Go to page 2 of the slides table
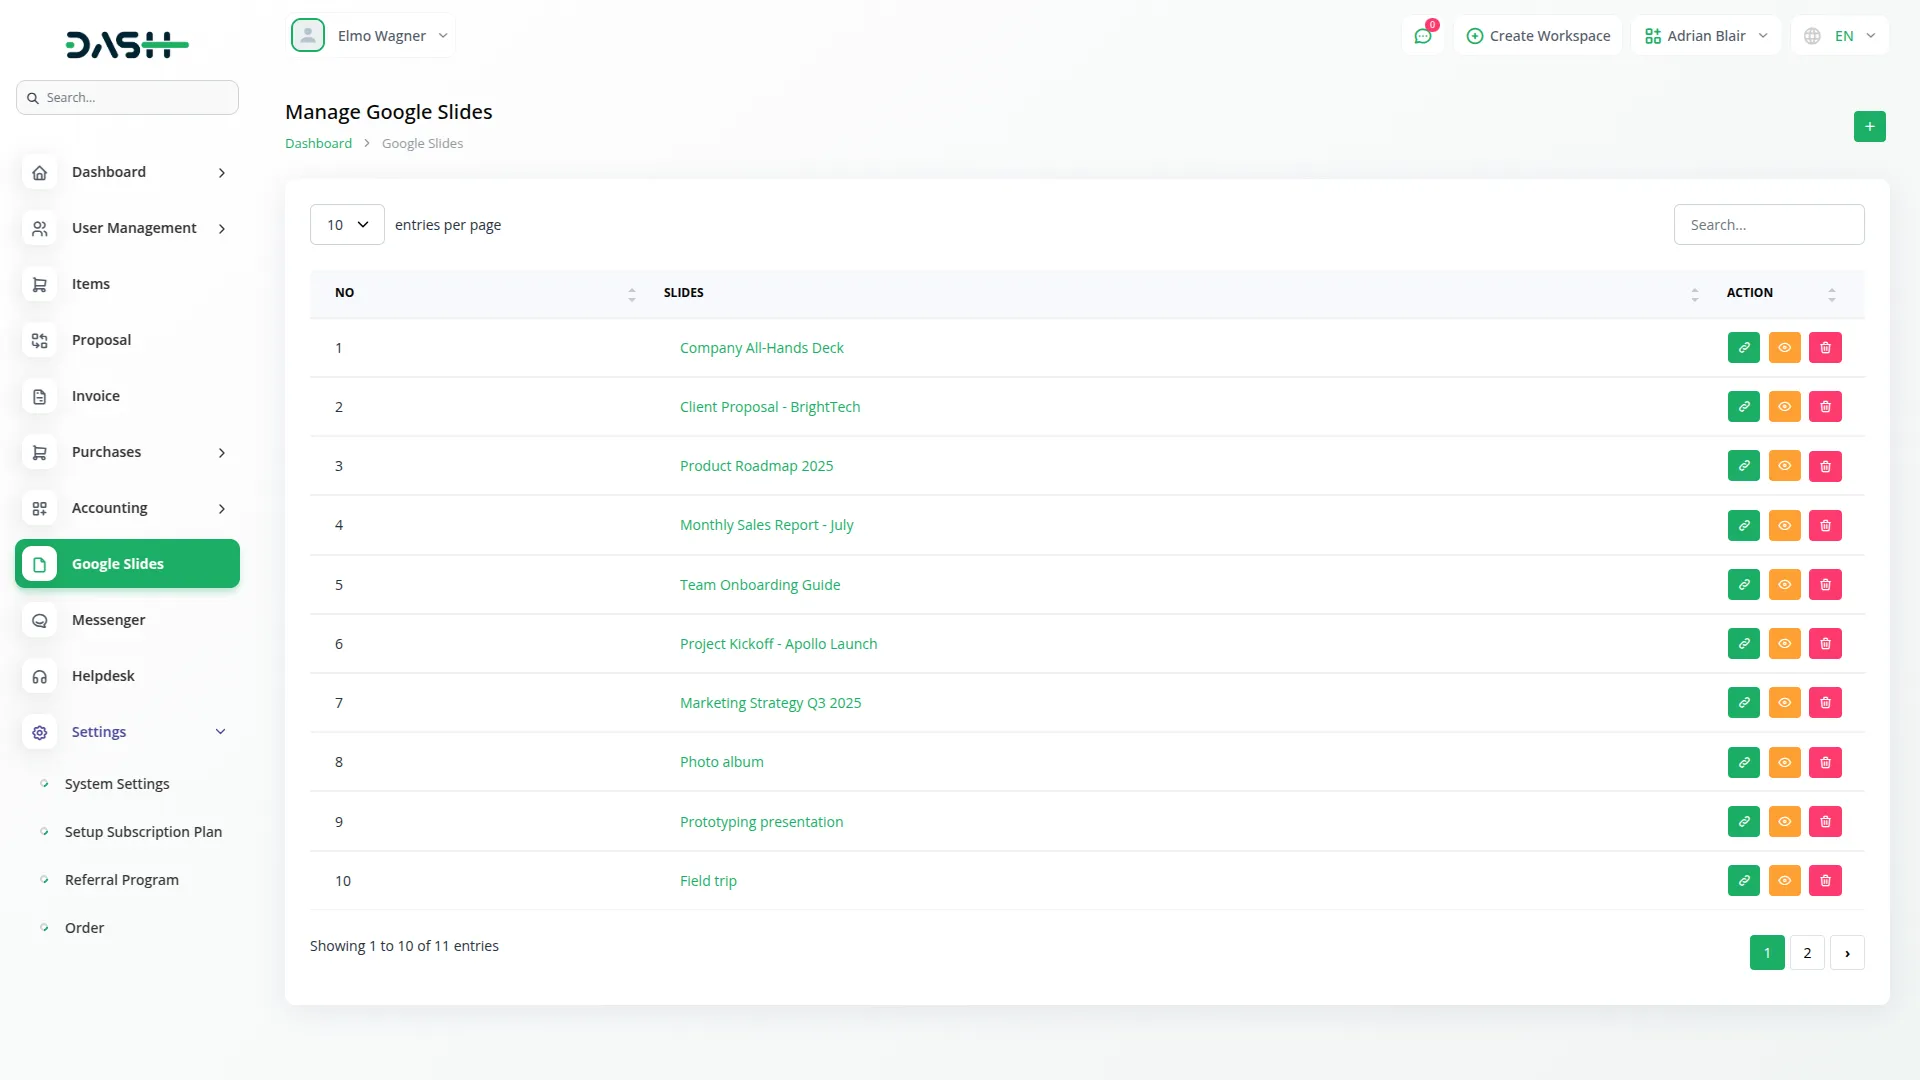Image resolution: width=1920 pixels, height=1080 pixels. click(1806, 952)
